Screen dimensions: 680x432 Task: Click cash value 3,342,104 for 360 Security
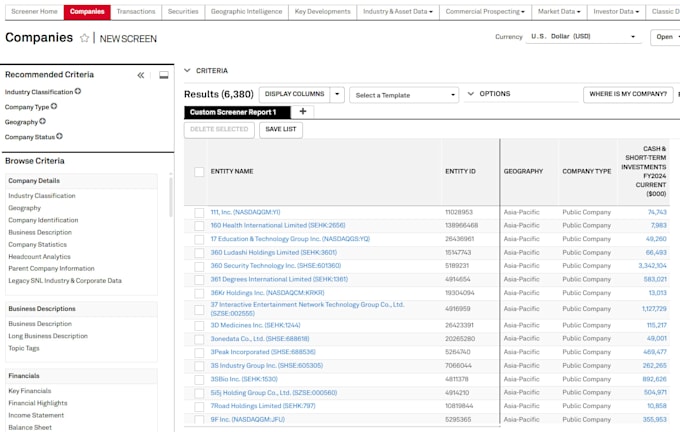coord(652,265)
